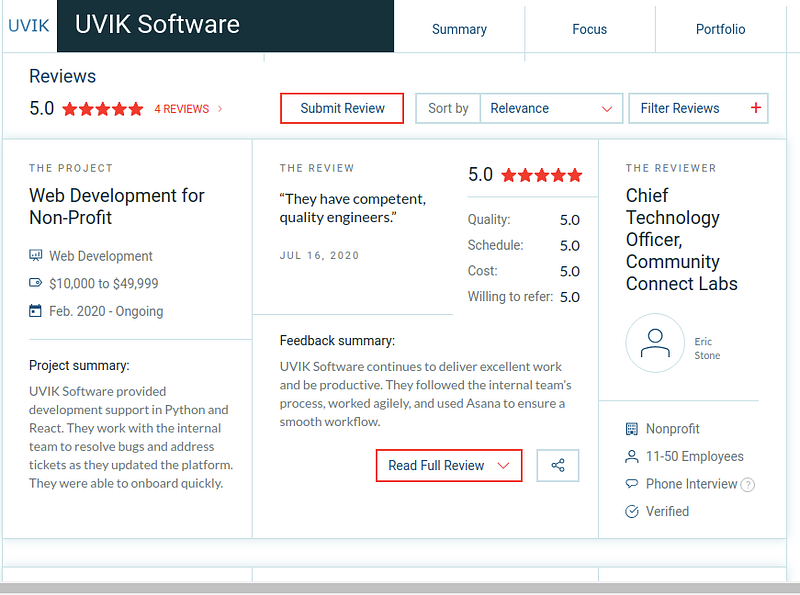Expand Read Full Review
The height and width of the screenshot is (595, 800).
click(x=449, y=466)
